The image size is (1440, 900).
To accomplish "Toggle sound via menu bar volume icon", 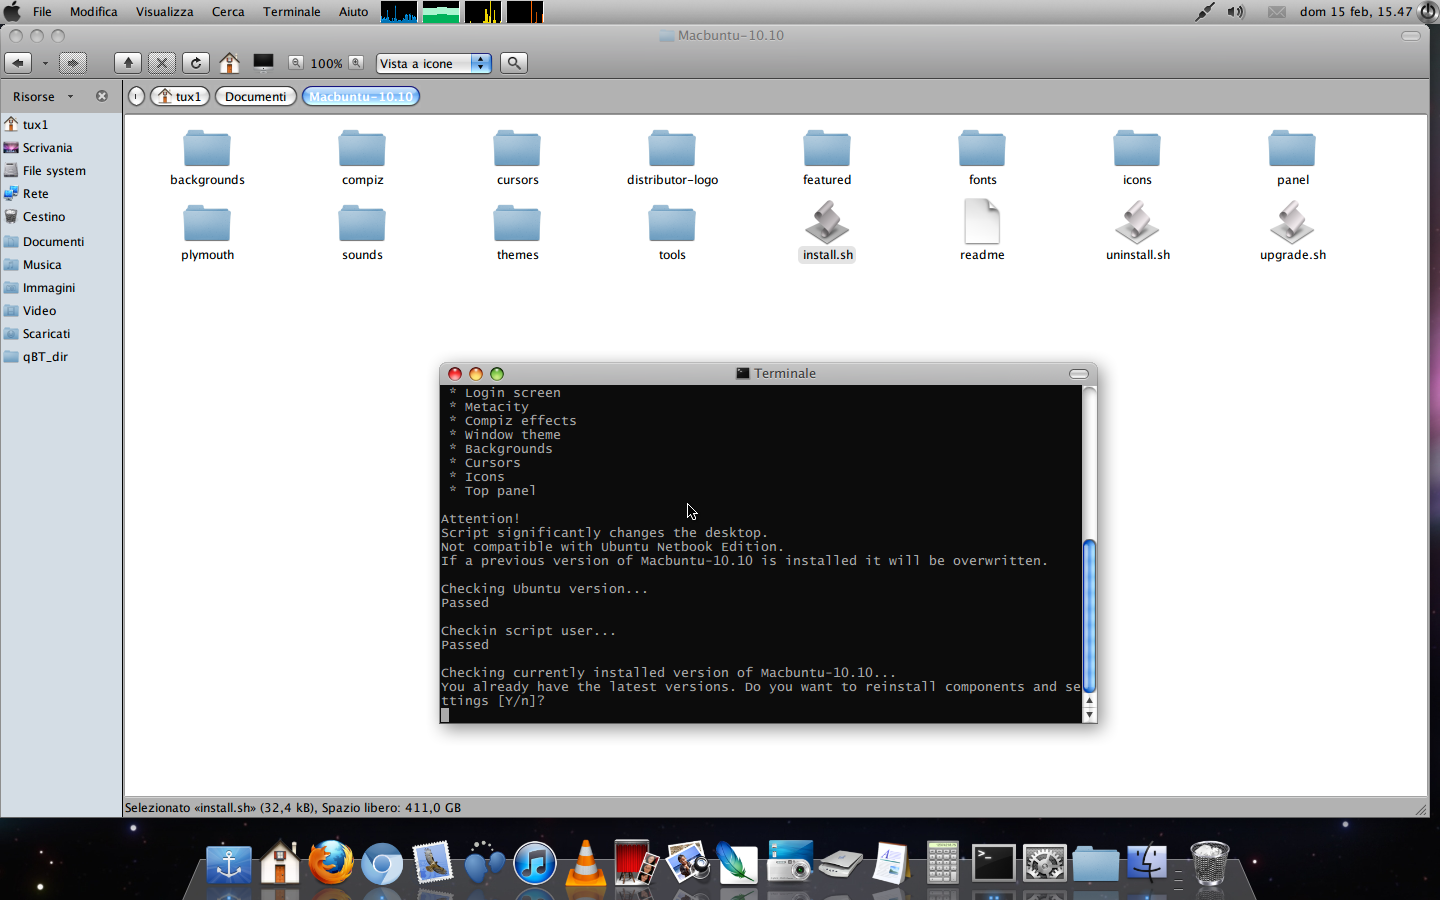I will 1236,12.
